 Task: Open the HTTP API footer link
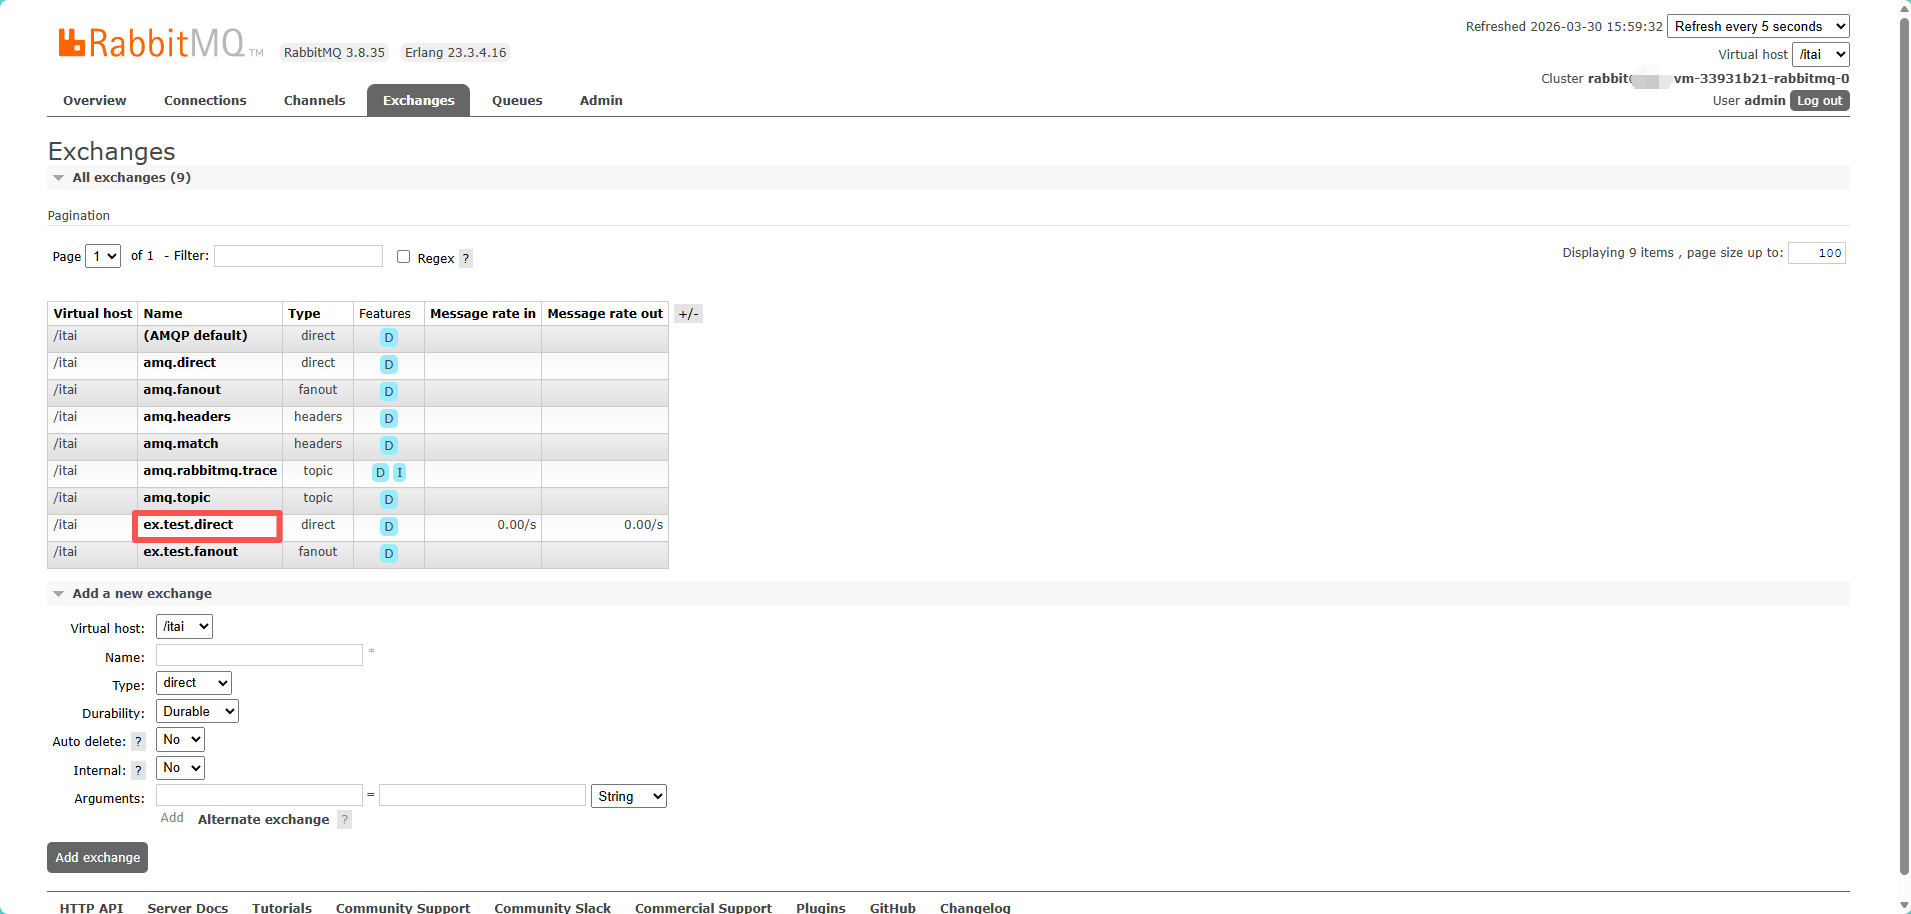click(92, 908)
